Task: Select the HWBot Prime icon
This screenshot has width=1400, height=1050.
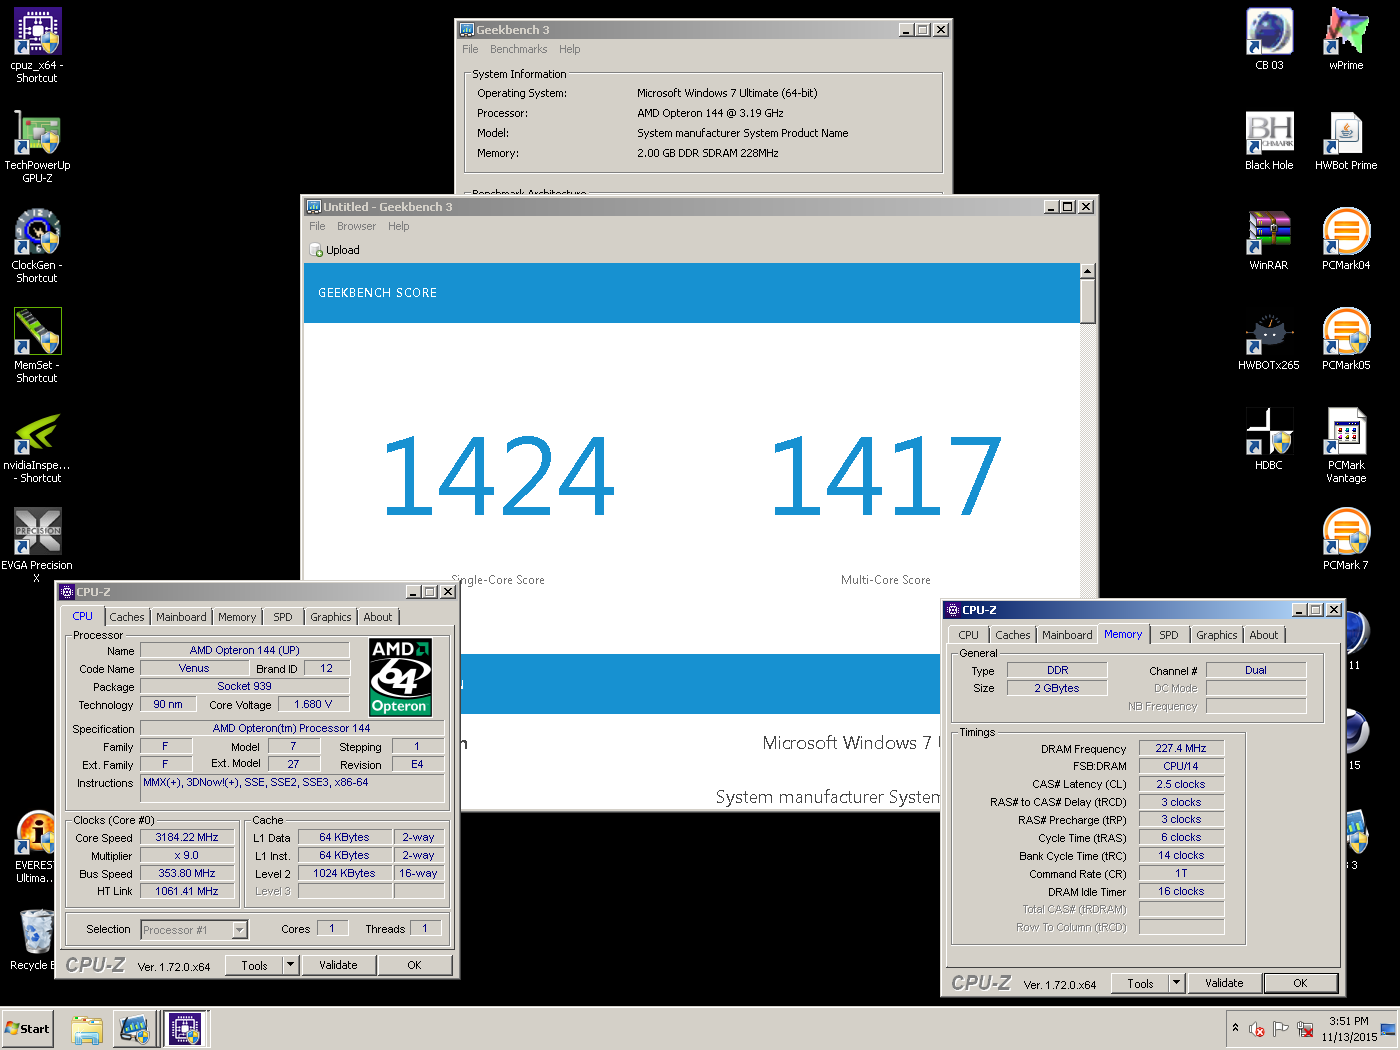Action: click(1346, 140)
